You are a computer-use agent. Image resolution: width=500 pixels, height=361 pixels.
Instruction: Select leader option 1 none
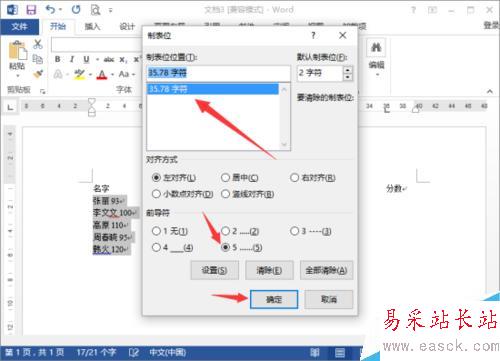point(156,231)
